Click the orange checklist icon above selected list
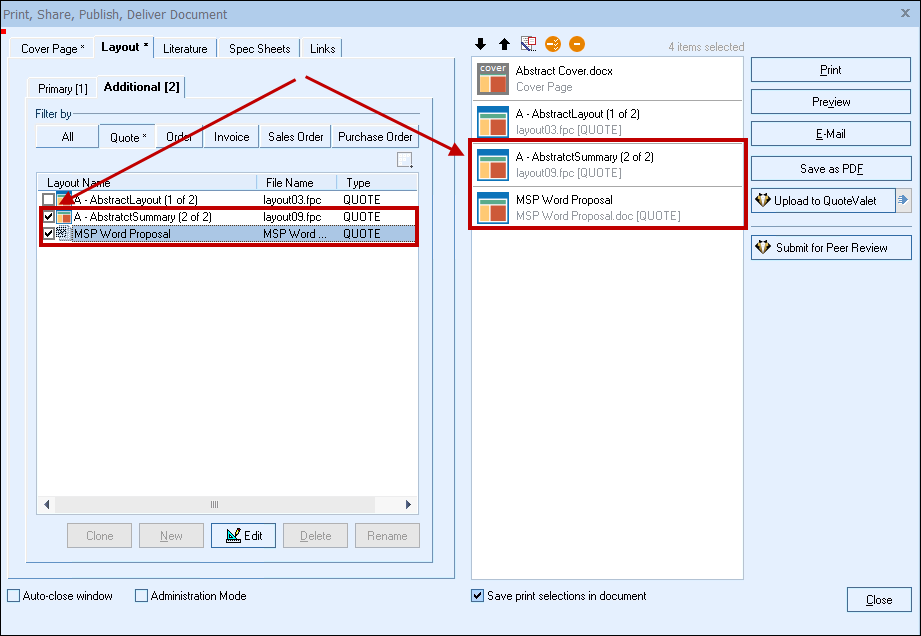 click(553, 45)
